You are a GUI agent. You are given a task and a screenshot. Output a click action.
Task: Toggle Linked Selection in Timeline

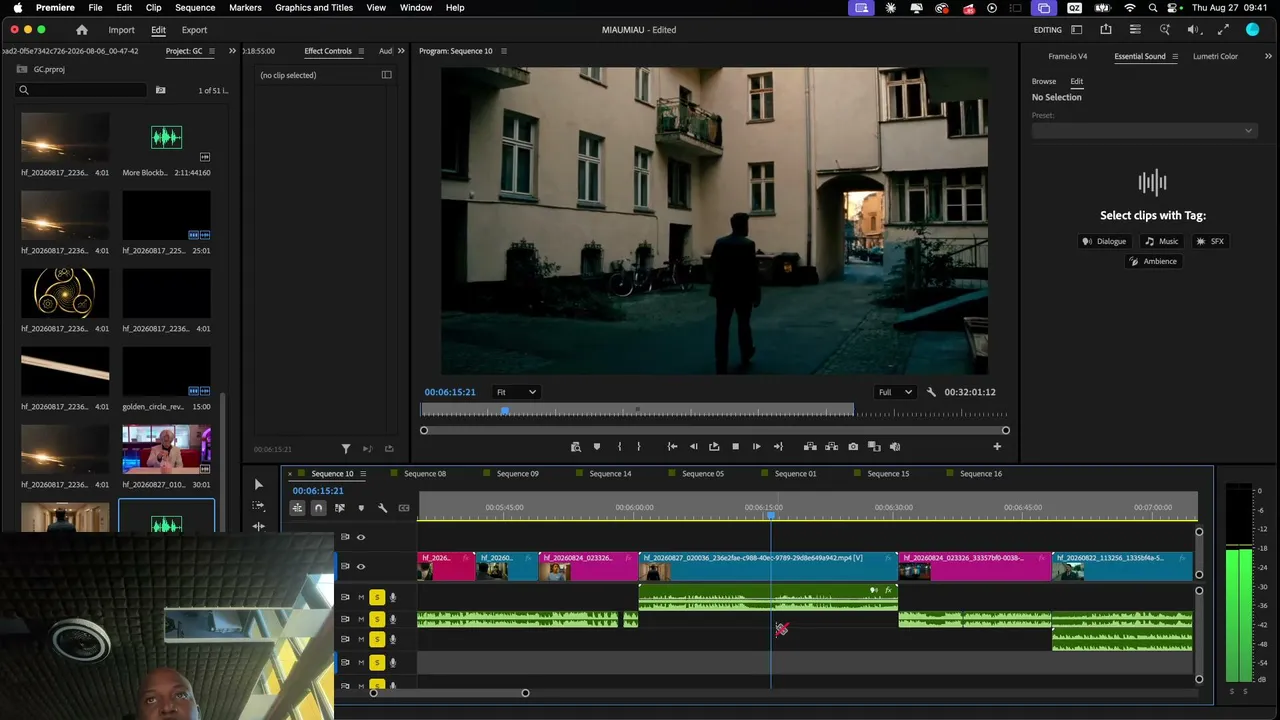pyautogui.click(x=340, y=508)
